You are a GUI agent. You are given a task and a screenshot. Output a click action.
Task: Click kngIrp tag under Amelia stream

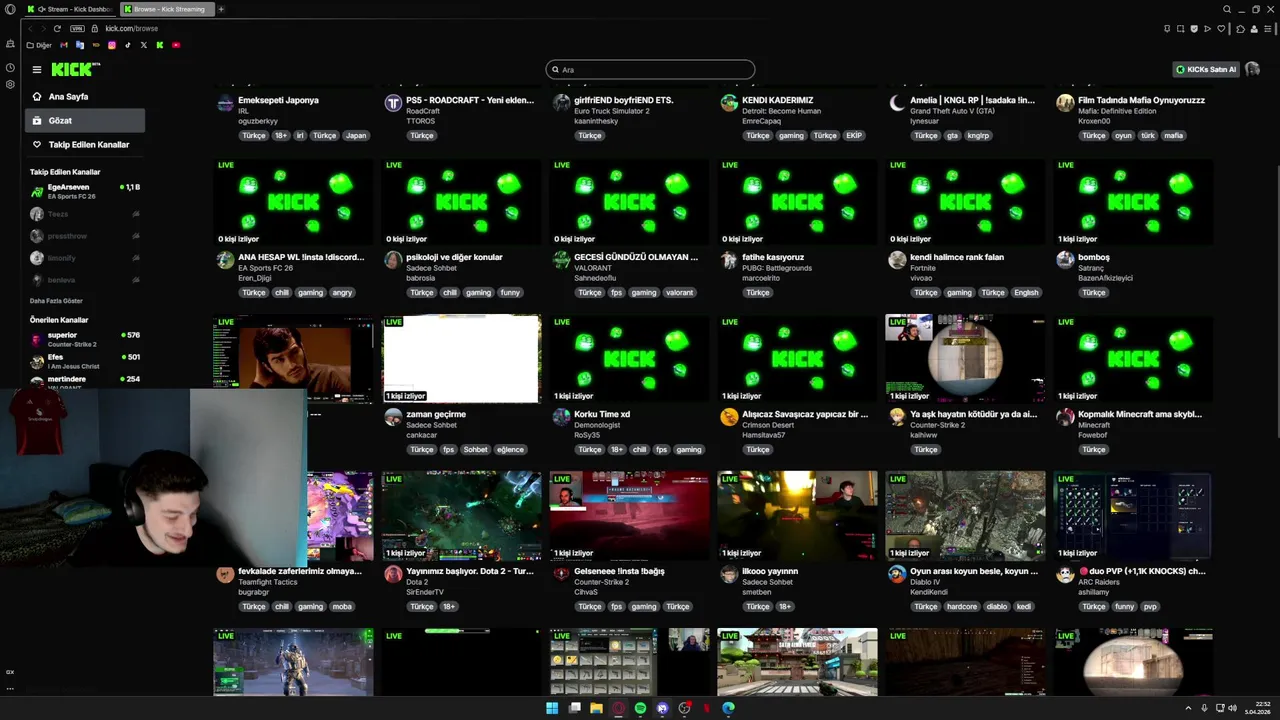click(978, 136)
